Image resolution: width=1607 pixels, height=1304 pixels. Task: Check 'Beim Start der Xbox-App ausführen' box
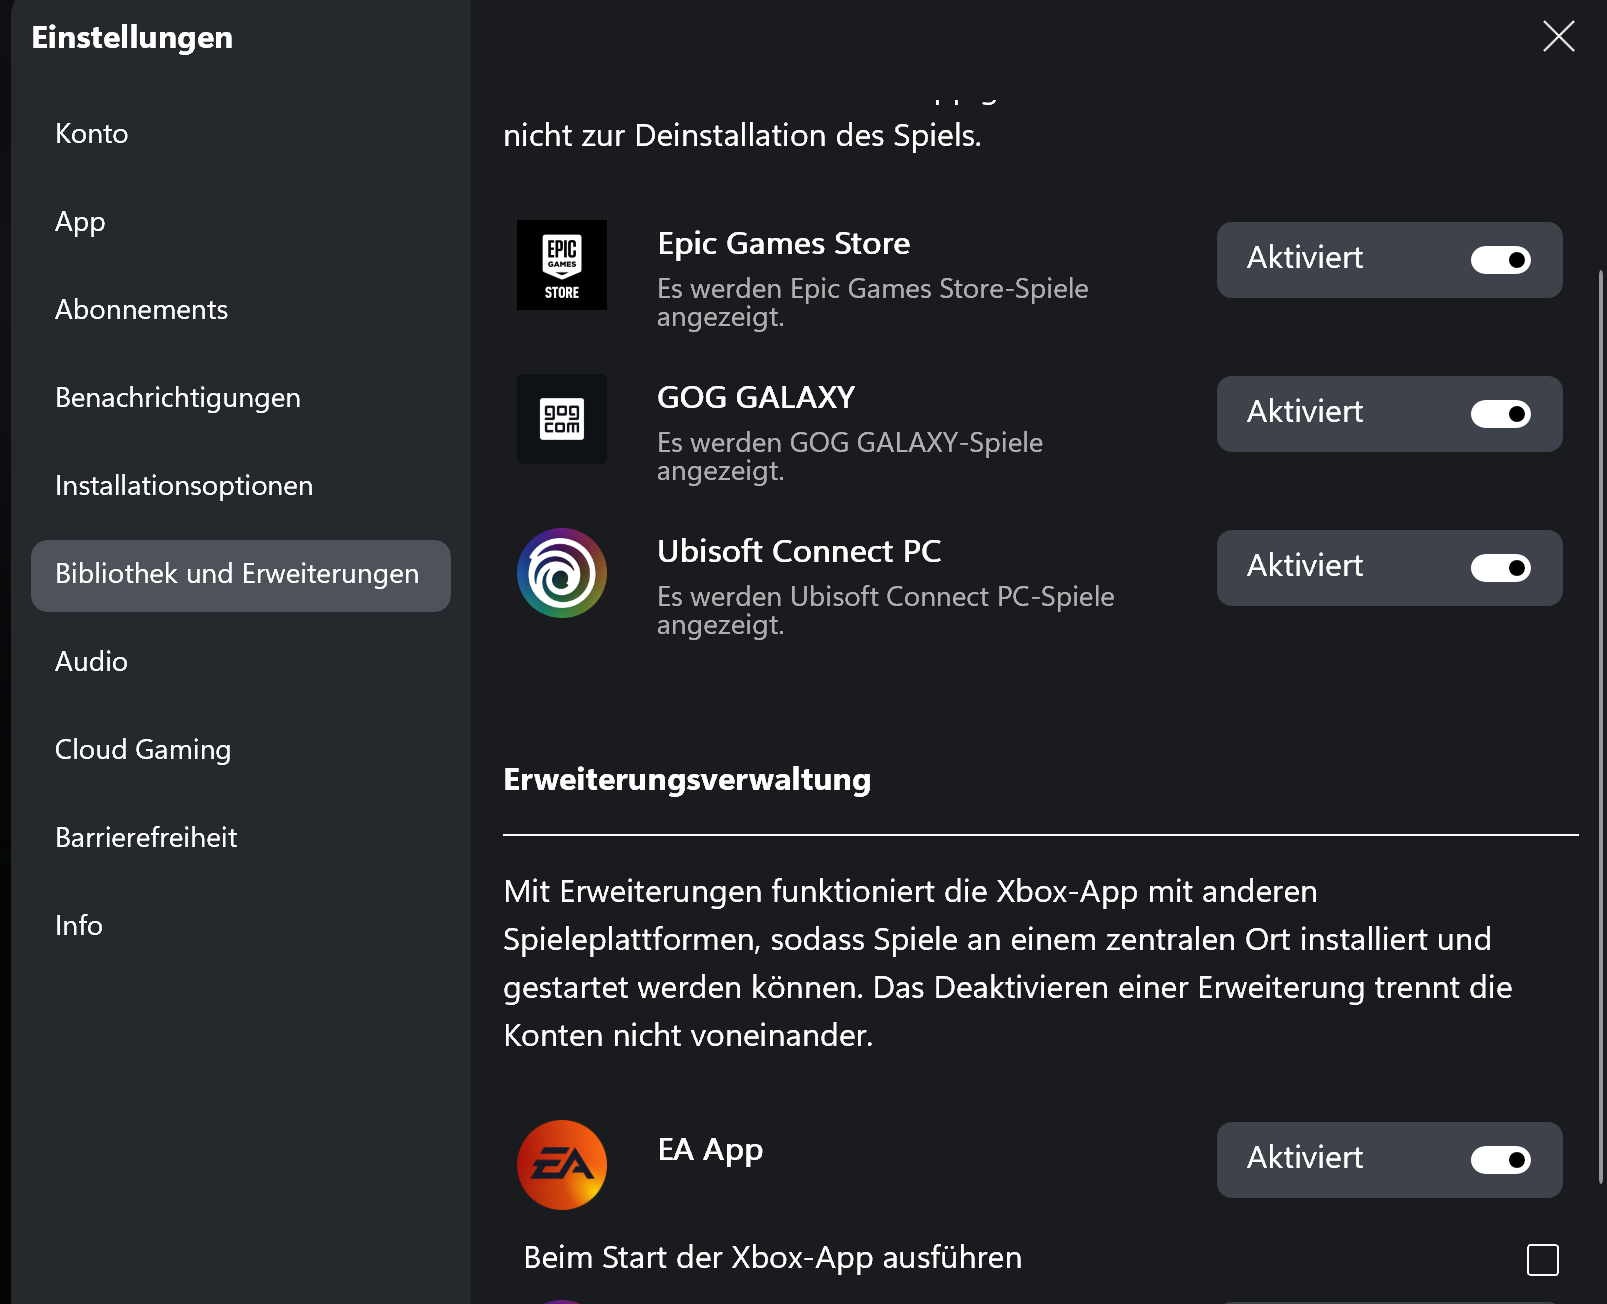point(1542,1260)
